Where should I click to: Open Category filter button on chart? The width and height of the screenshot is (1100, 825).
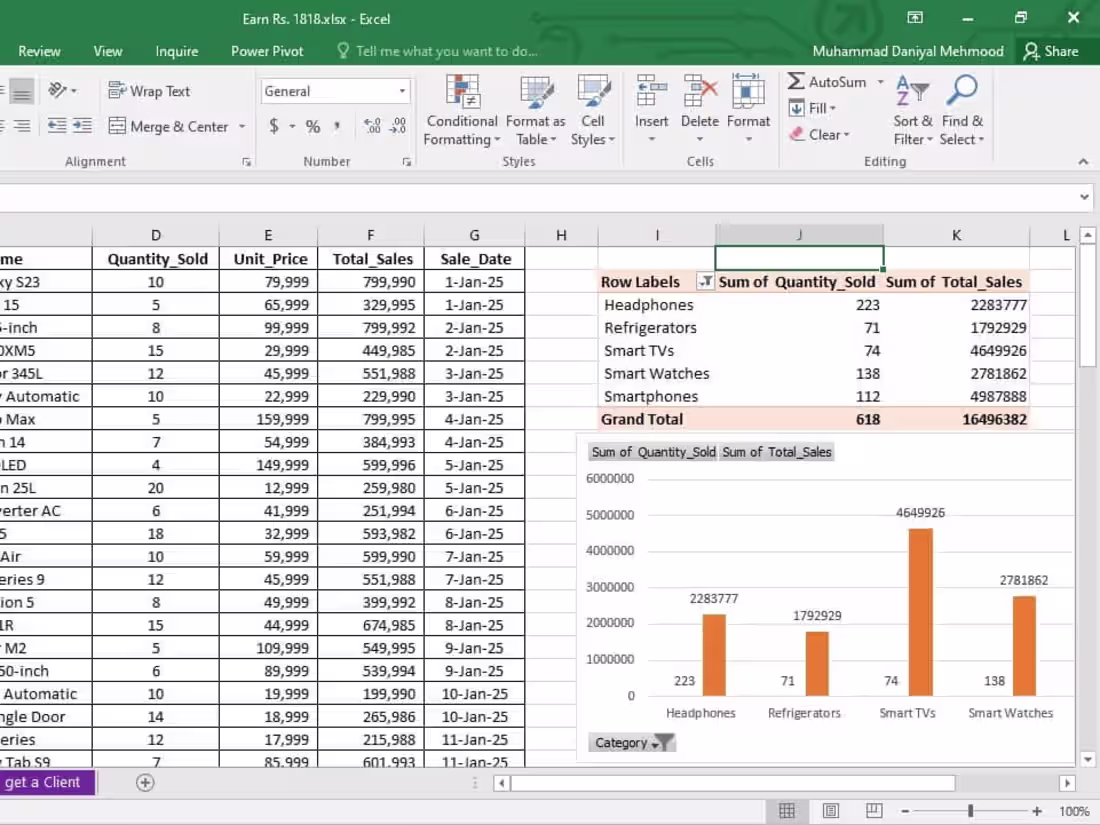[631, 742]
